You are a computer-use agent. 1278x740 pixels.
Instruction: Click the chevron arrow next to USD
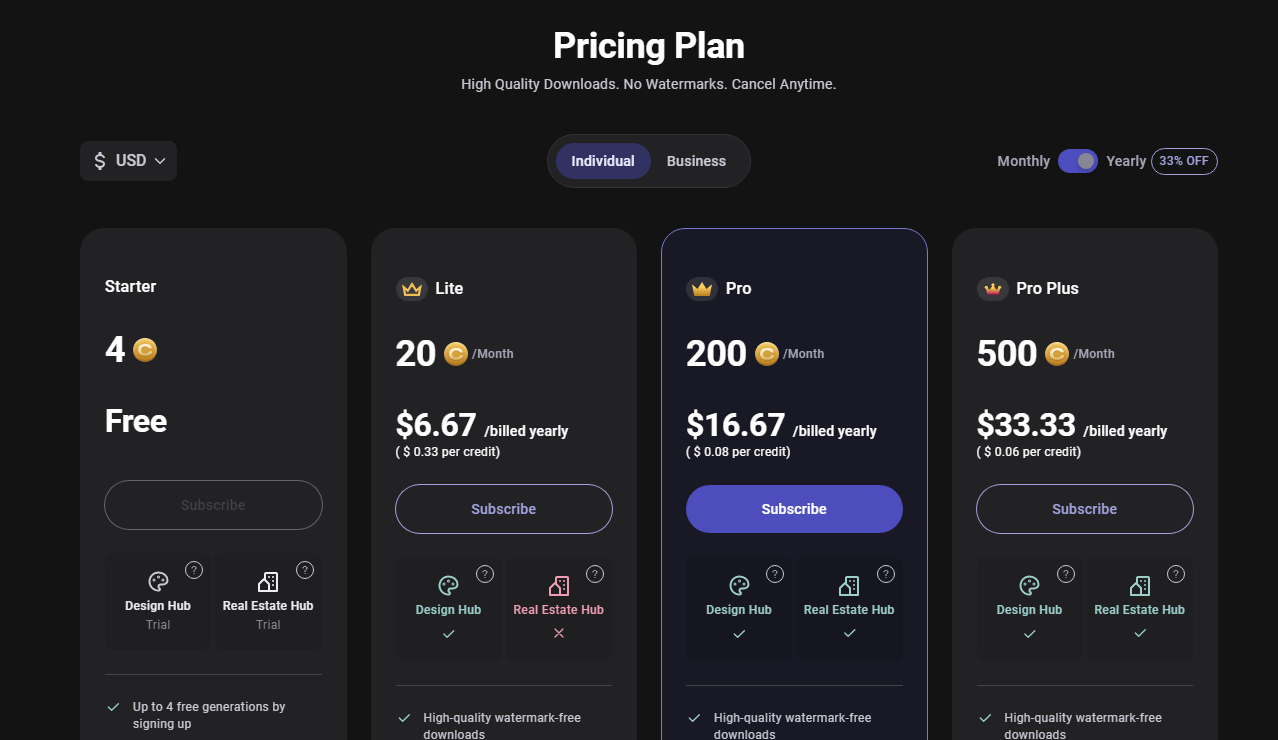(x=160, y=161)
